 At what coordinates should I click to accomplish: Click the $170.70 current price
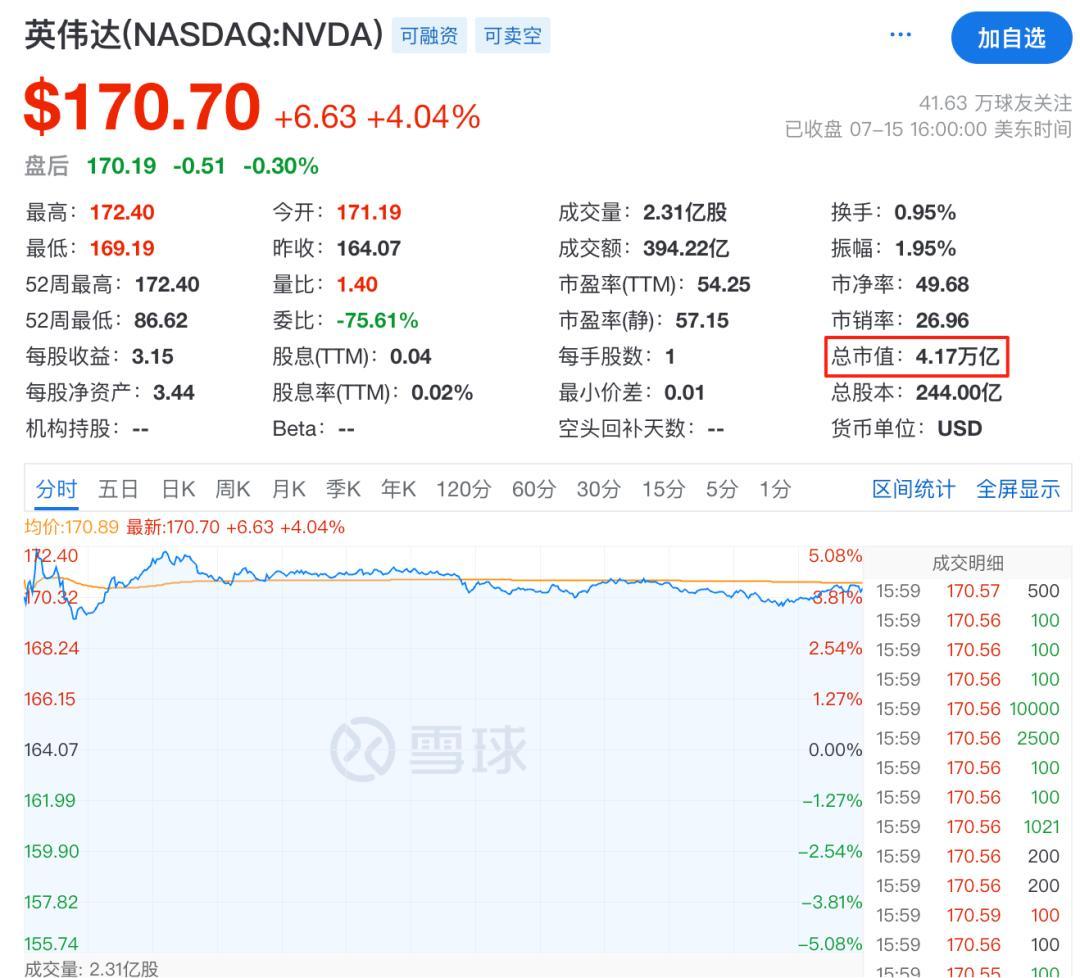point(142,107)
